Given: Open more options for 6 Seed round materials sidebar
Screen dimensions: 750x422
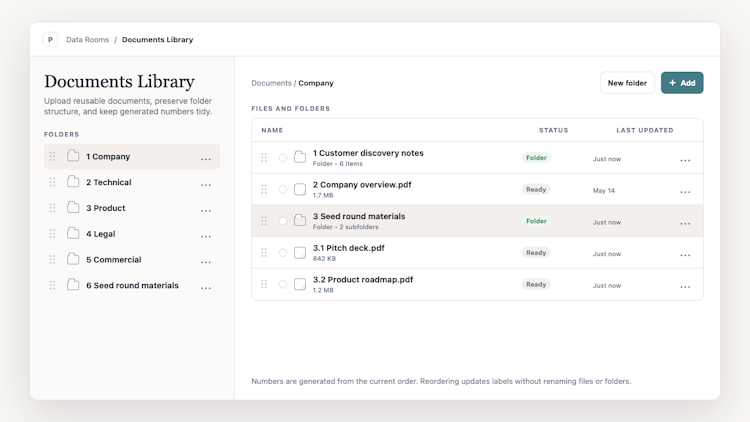Looking at the screenshot, I should 206,288.
